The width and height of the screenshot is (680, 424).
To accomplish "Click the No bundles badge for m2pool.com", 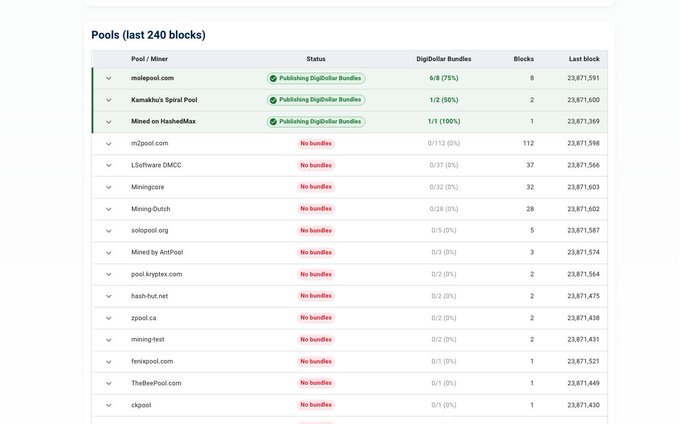I will click(x=316, y=144).
